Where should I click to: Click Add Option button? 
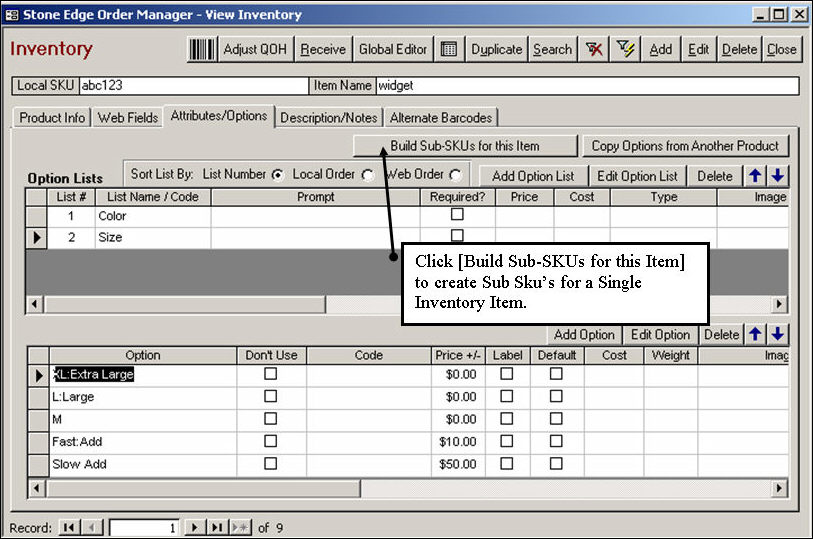point(584,335)
